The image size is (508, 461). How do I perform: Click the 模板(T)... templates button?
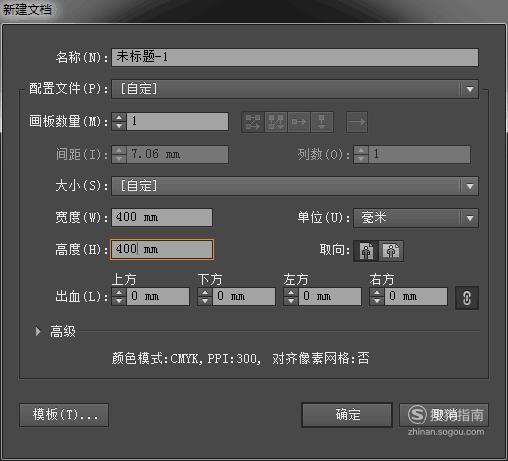click(x=64, y=415)
